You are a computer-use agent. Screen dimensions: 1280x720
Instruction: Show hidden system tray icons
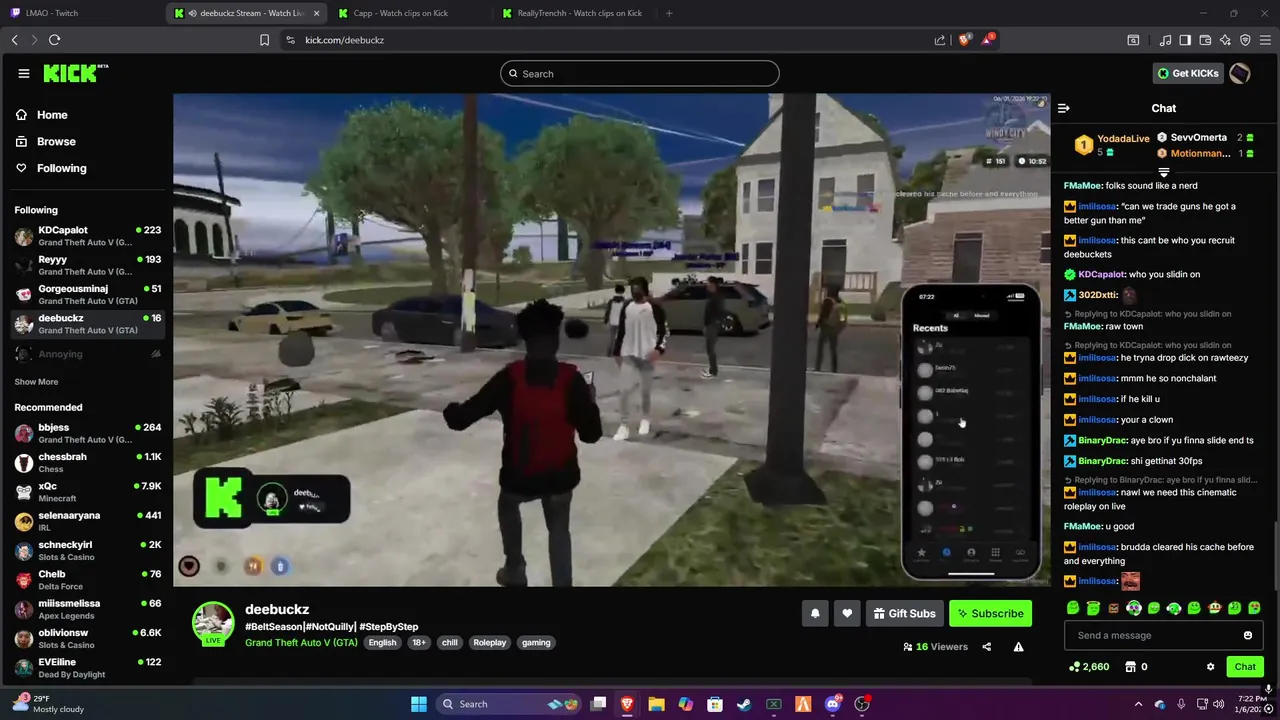point(1138,704)
